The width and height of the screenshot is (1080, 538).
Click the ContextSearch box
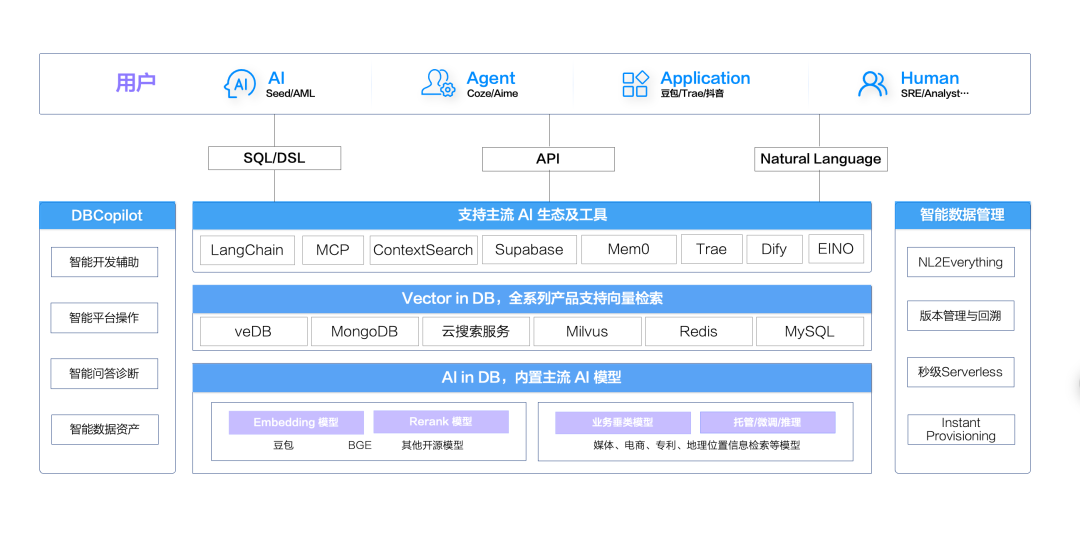pyautogui.click(x=423, y=250)
